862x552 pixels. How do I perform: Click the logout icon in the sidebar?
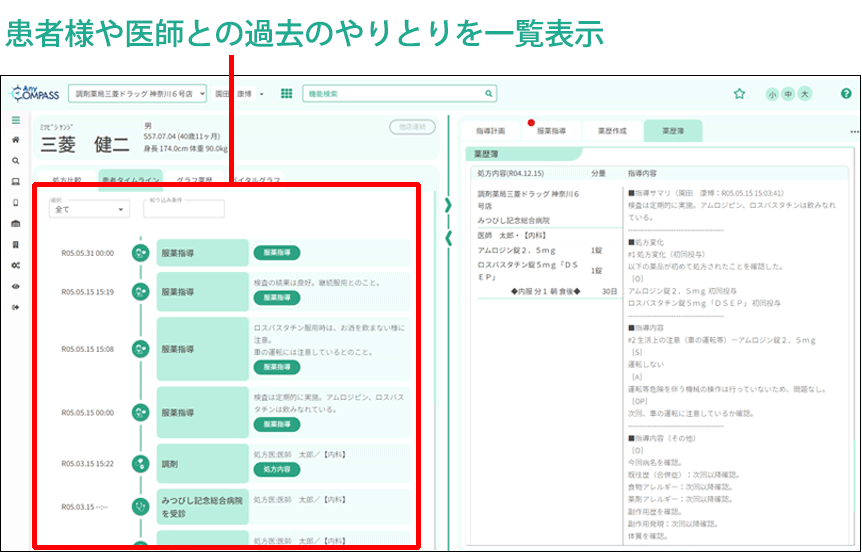(x=15, y=307)
